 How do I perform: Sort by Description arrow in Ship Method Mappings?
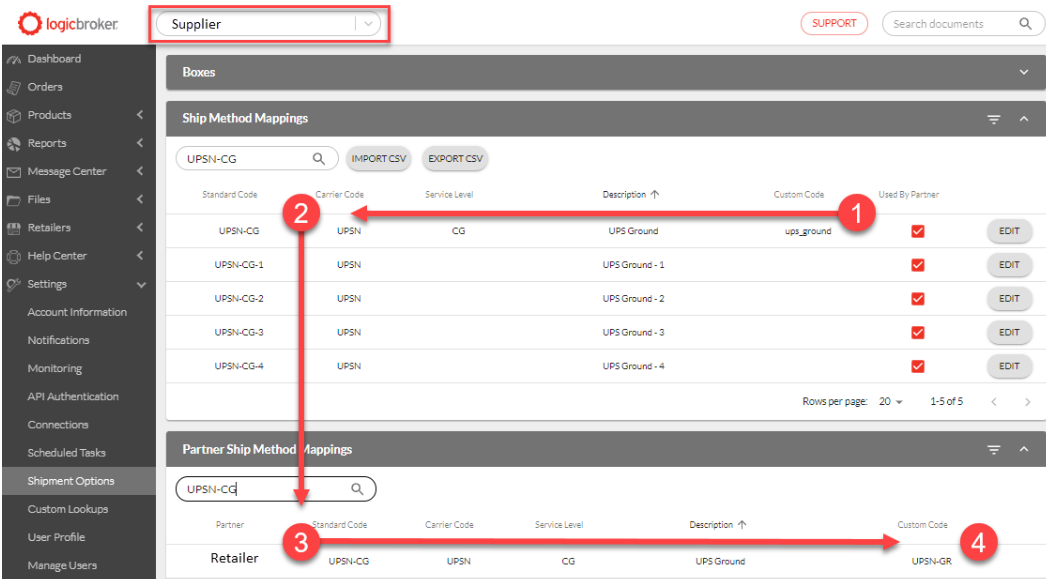click(655, 194)
